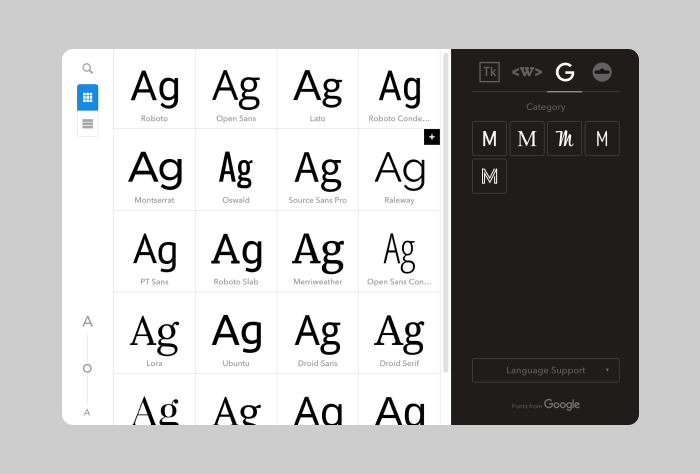Click the preview size slider handle
This screenshot has height=474, width=700.
pos(88,368)
